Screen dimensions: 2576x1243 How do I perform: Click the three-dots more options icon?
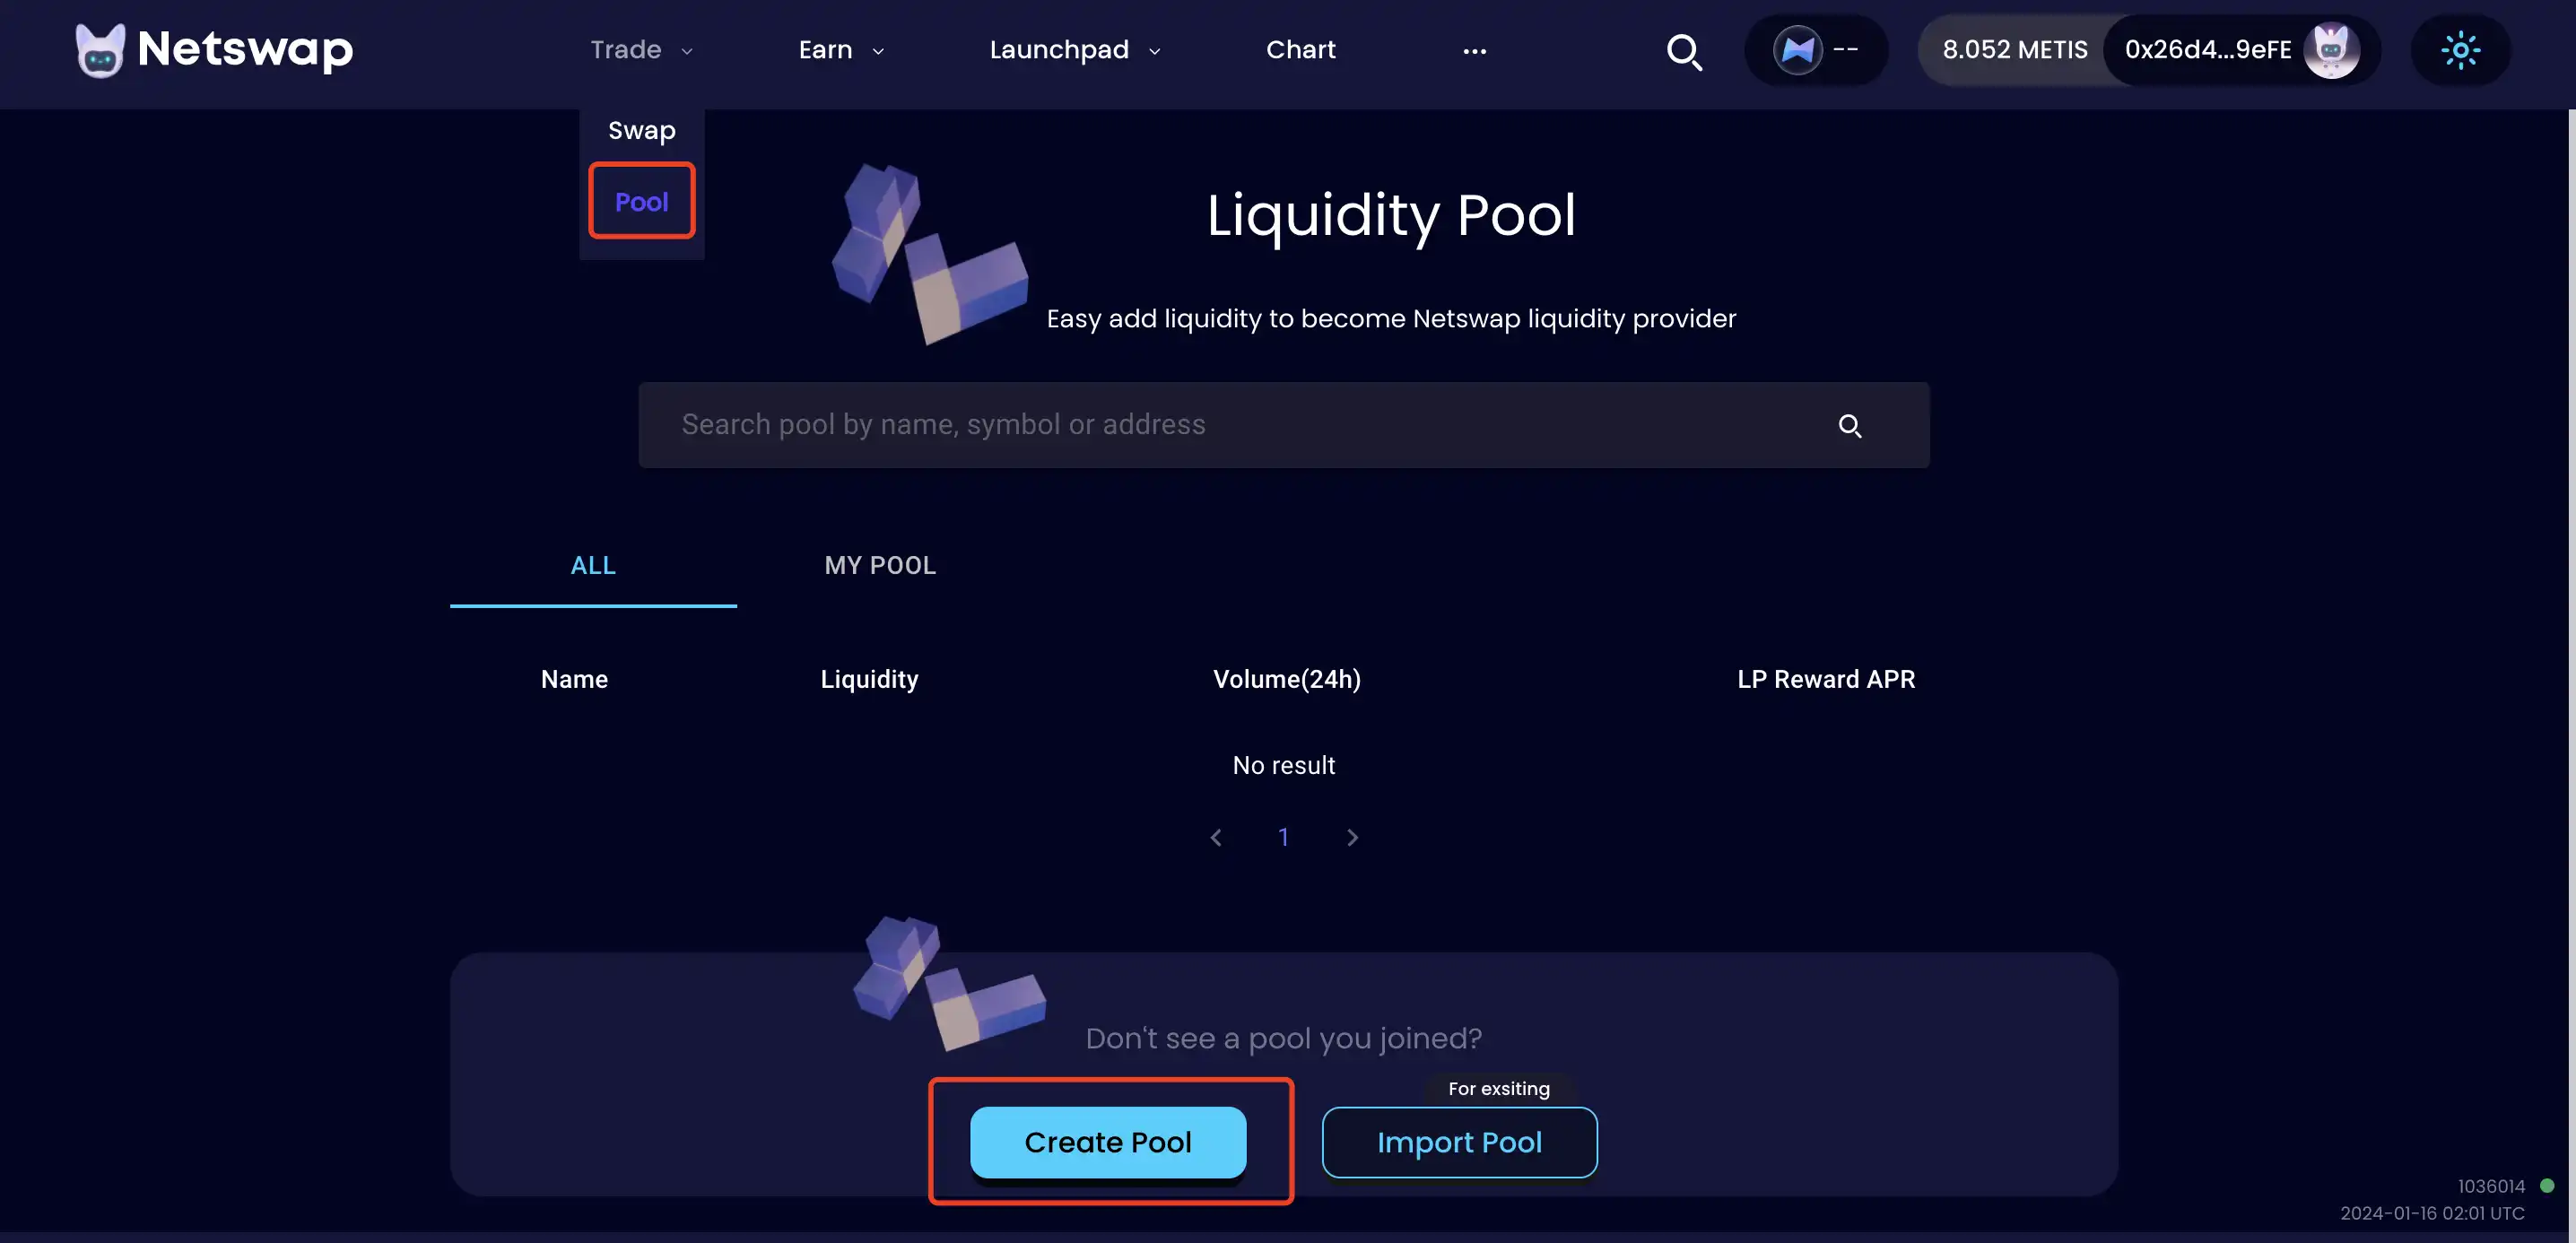1472,49
